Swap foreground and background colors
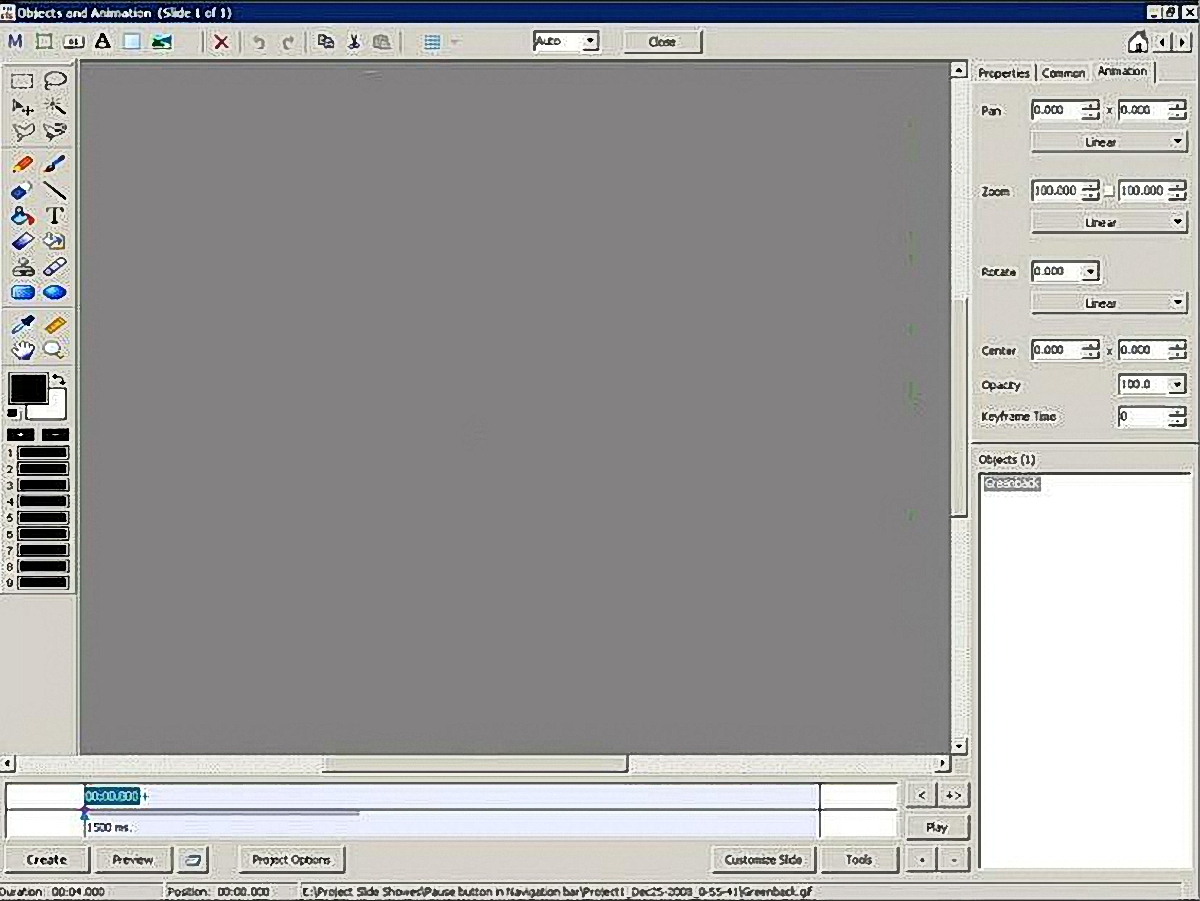This screenshot has width=1200, height=901. click(x=59, y=380)
